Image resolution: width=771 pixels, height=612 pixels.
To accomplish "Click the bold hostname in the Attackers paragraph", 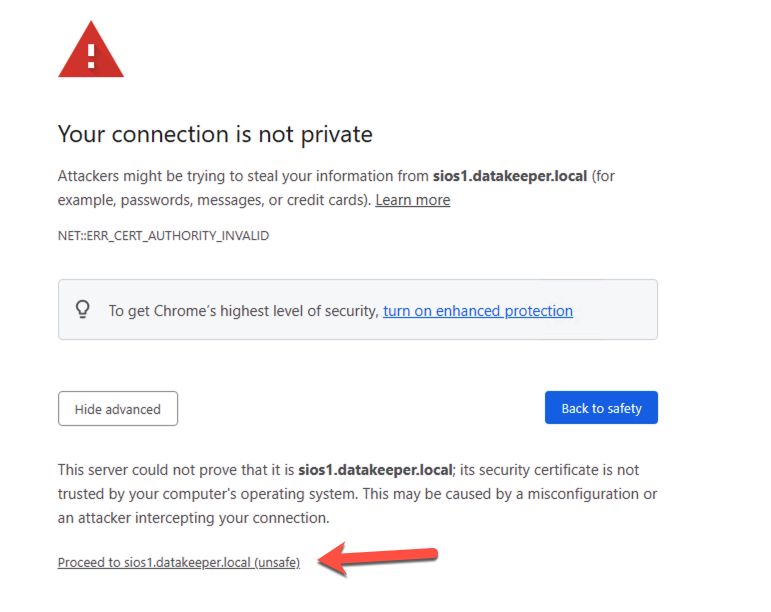I will tap(510, 176).
